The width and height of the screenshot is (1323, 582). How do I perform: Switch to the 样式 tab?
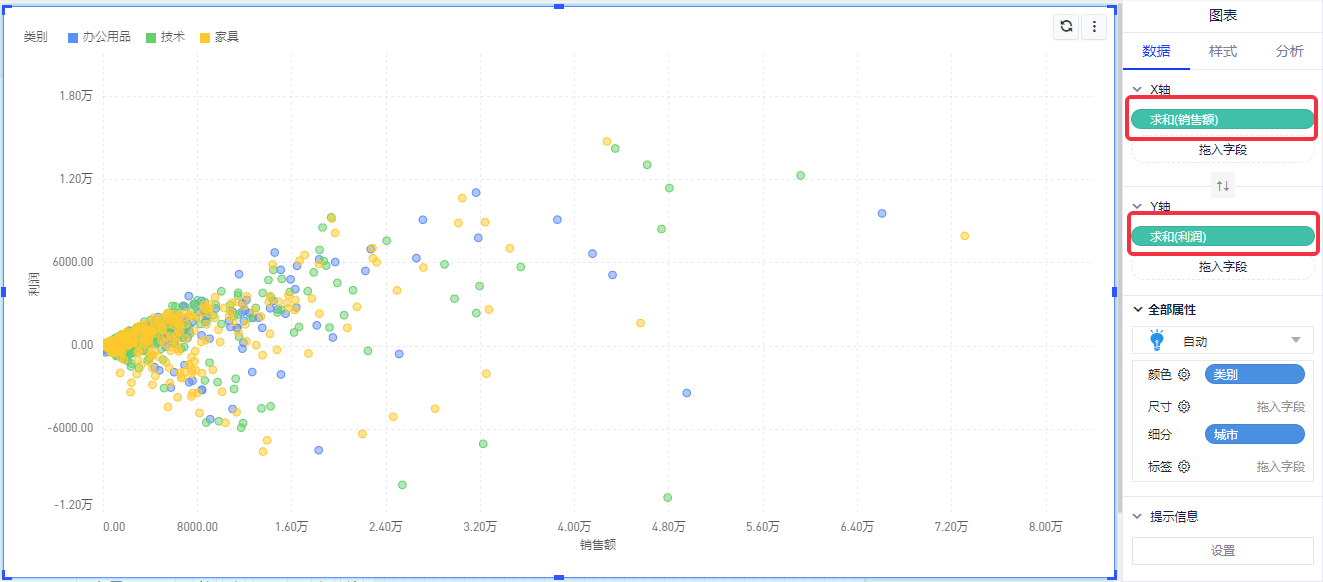[1222, 51]
